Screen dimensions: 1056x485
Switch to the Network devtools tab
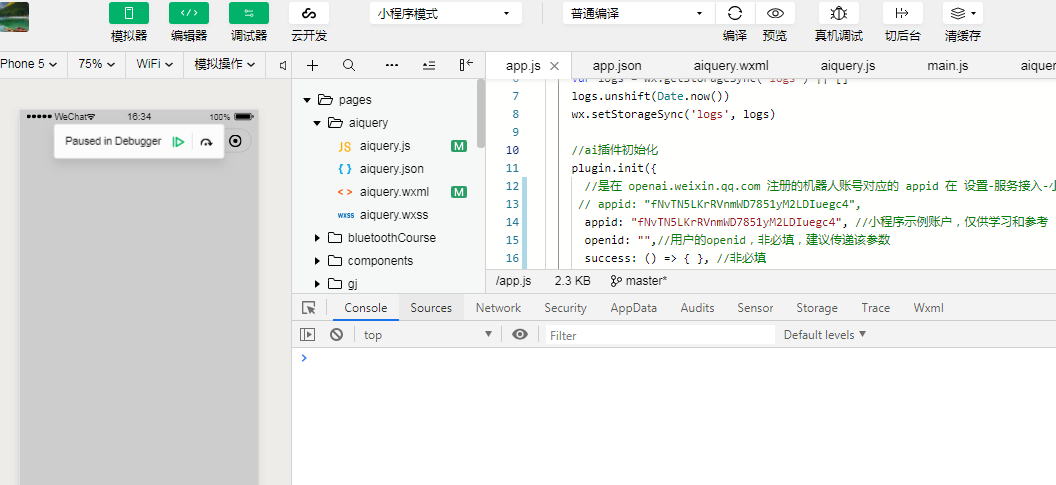[x=498, y=308]
